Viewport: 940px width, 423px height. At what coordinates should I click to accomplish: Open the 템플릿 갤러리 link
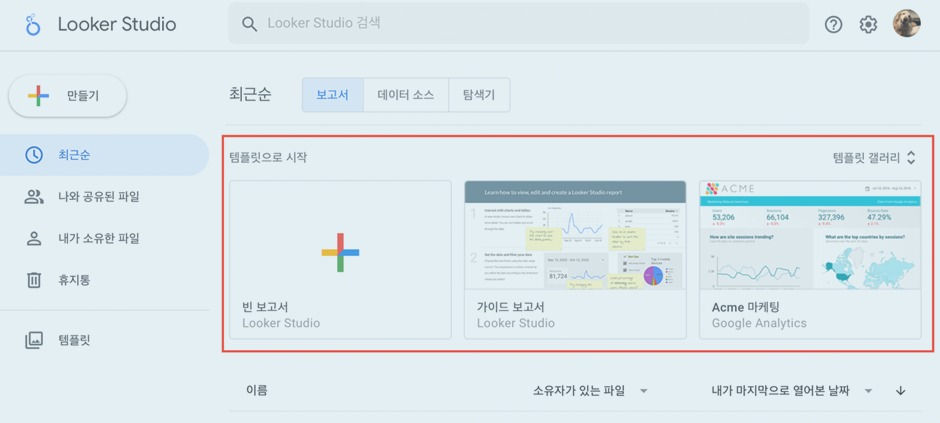[x=866, y=158]
